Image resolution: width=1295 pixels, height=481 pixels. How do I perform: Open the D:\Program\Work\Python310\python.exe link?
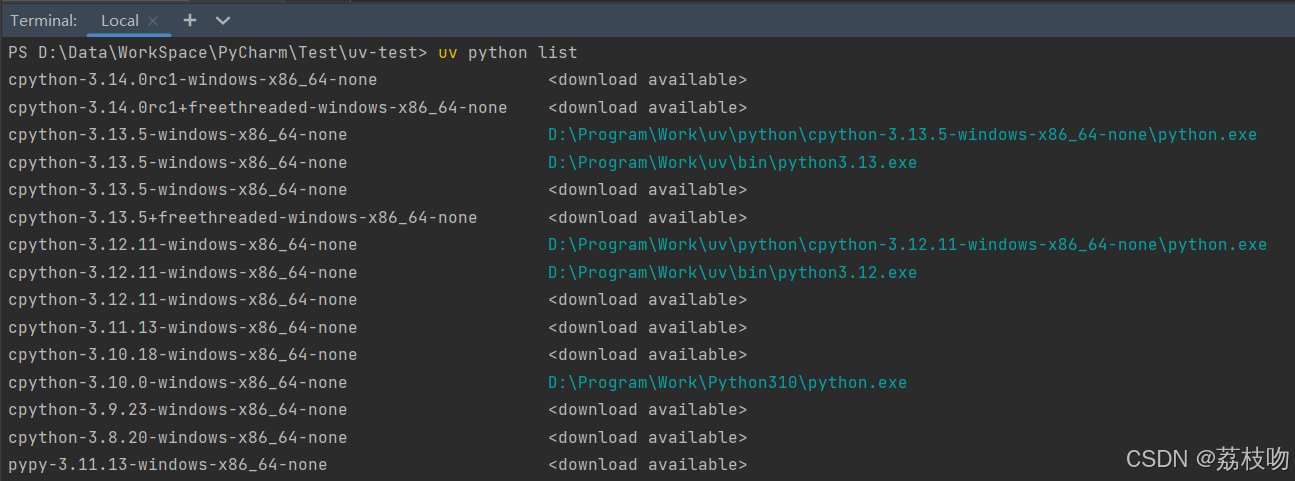(x=727, y=382)
